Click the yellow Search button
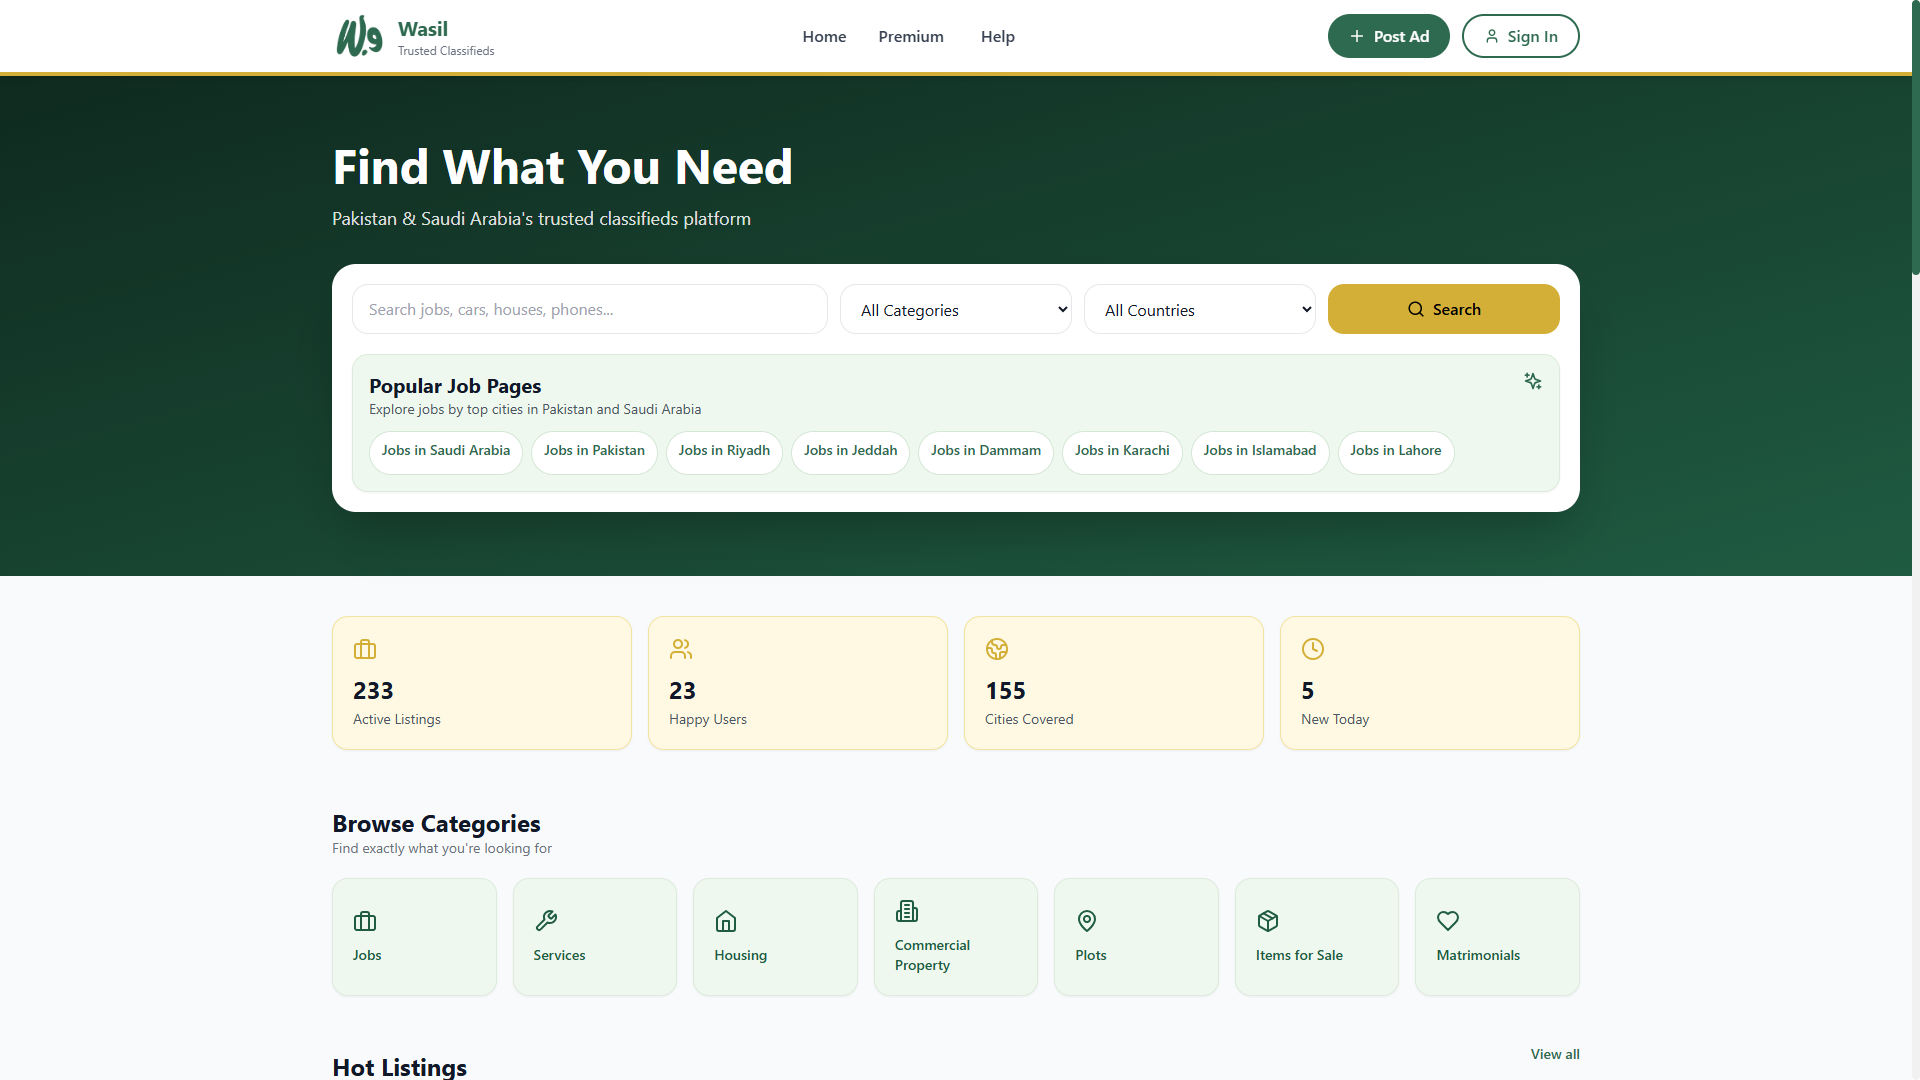Screen dimensions: 1920x1080 click(x=1444, y=309)
